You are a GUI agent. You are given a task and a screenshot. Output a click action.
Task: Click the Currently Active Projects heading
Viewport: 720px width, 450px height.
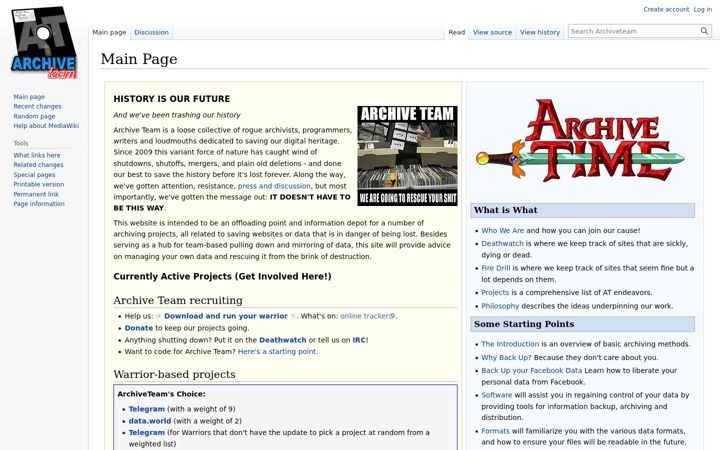click(x=222, y=276)
